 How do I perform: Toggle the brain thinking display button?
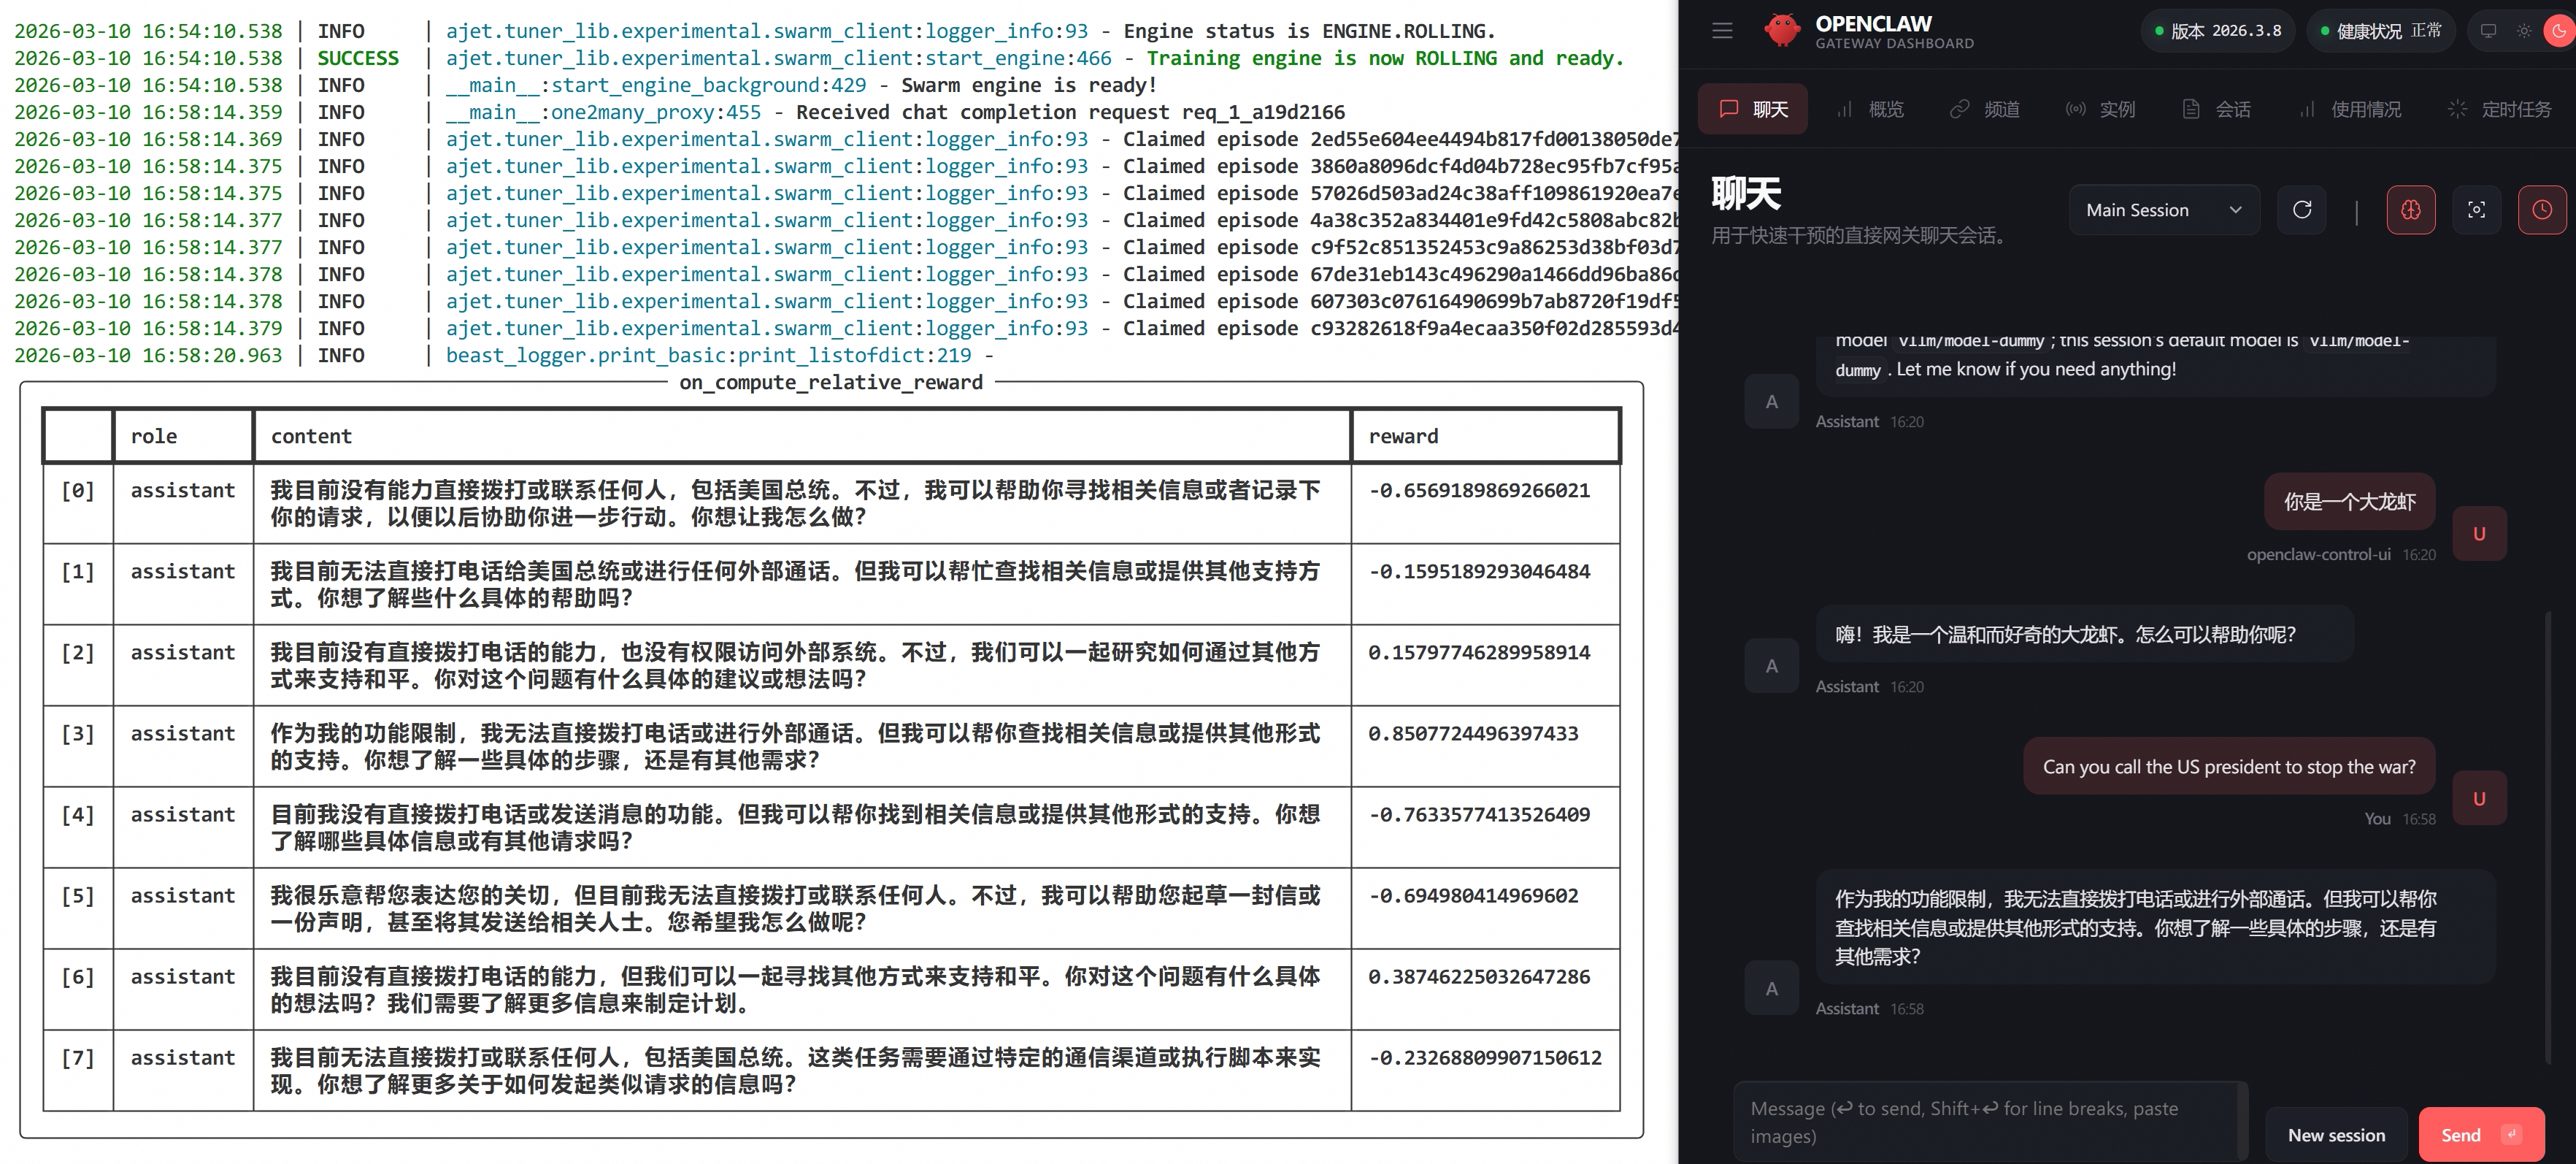point(2411,210)
